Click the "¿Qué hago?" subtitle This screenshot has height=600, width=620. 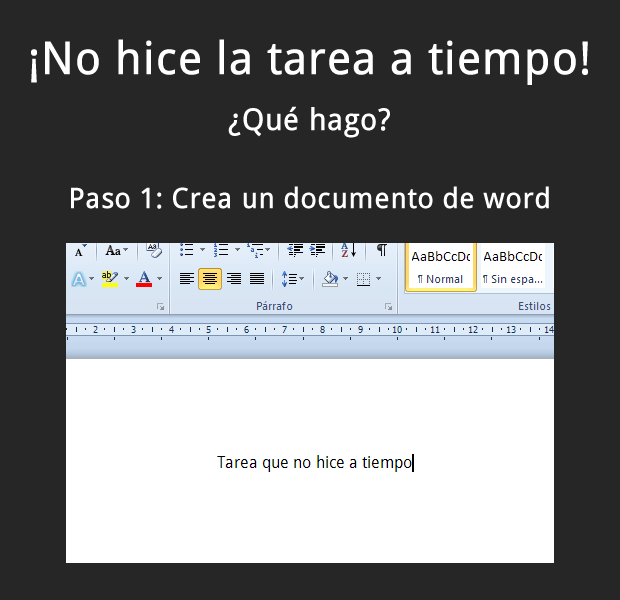click(309, 120)
